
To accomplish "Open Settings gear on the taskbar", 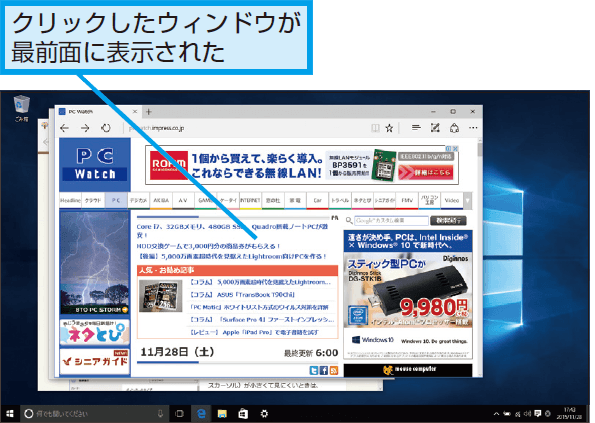I will click(264, 414).
